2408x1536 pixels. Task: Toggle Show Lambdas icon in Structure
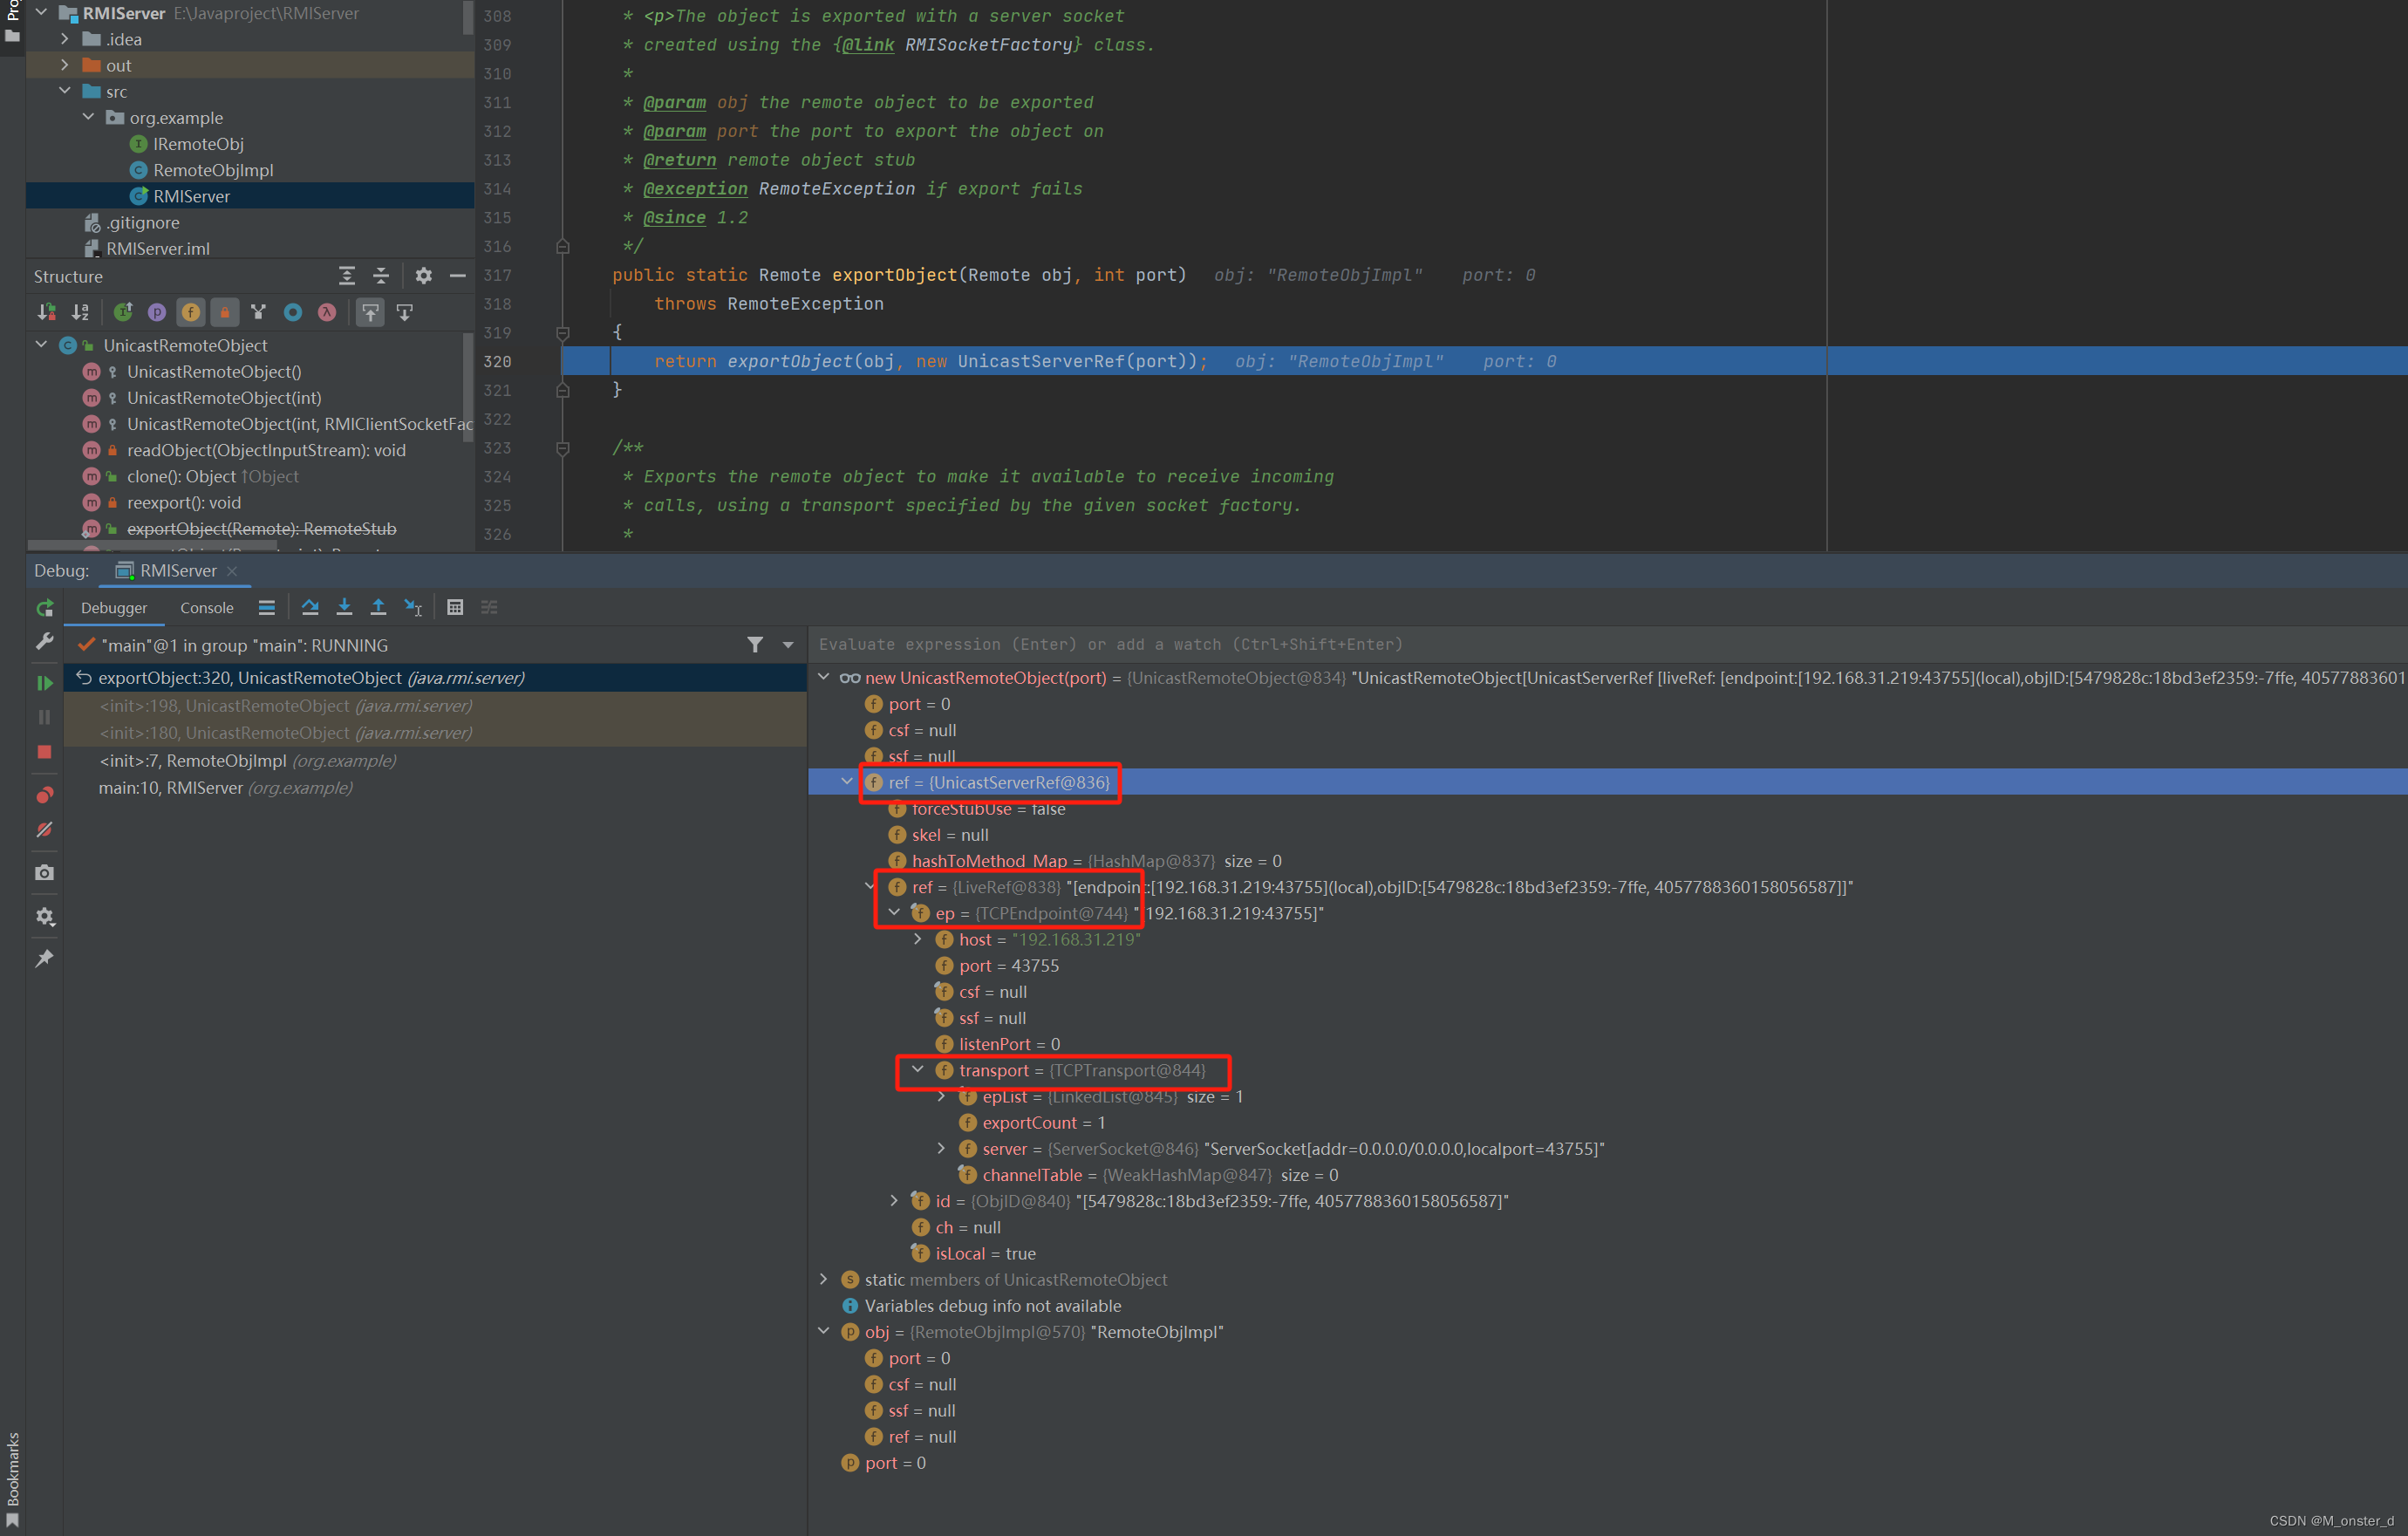(327, 313)
